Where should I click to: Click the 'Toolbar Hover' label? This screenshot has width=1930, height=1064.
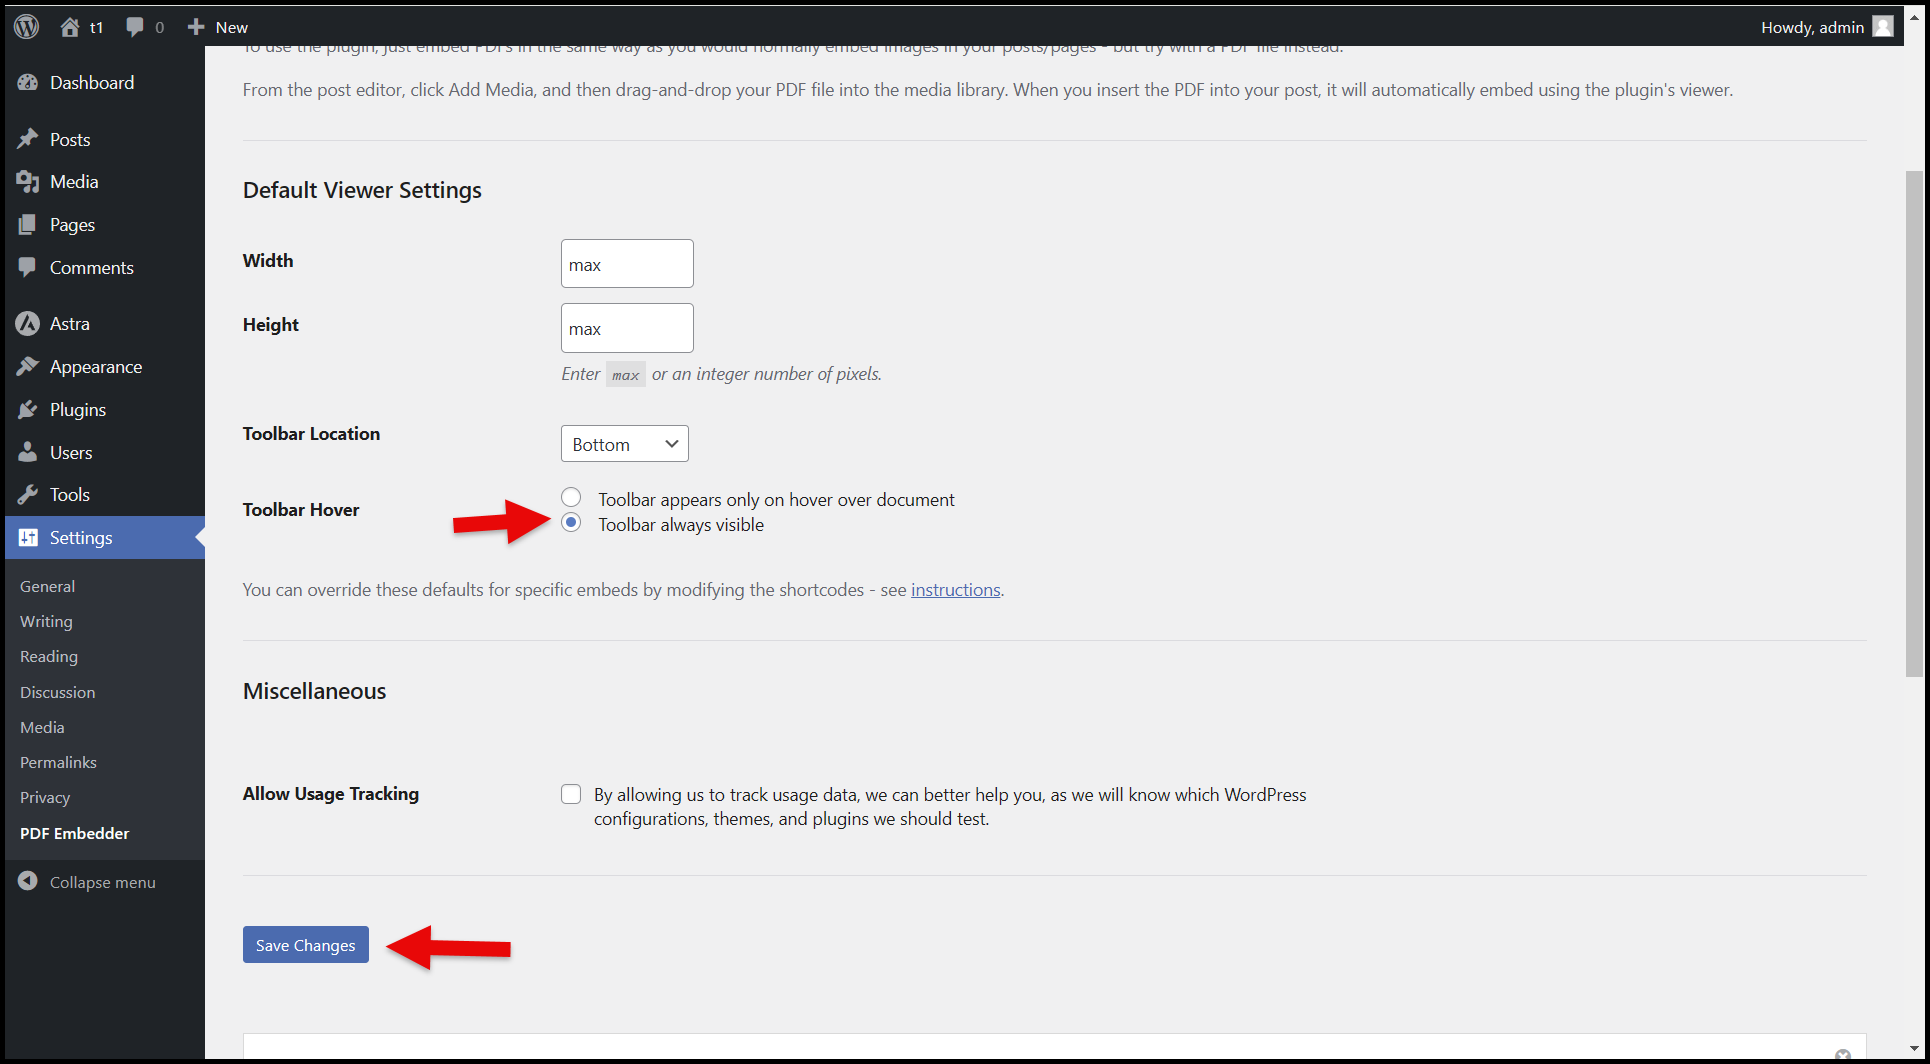(301, 510)
